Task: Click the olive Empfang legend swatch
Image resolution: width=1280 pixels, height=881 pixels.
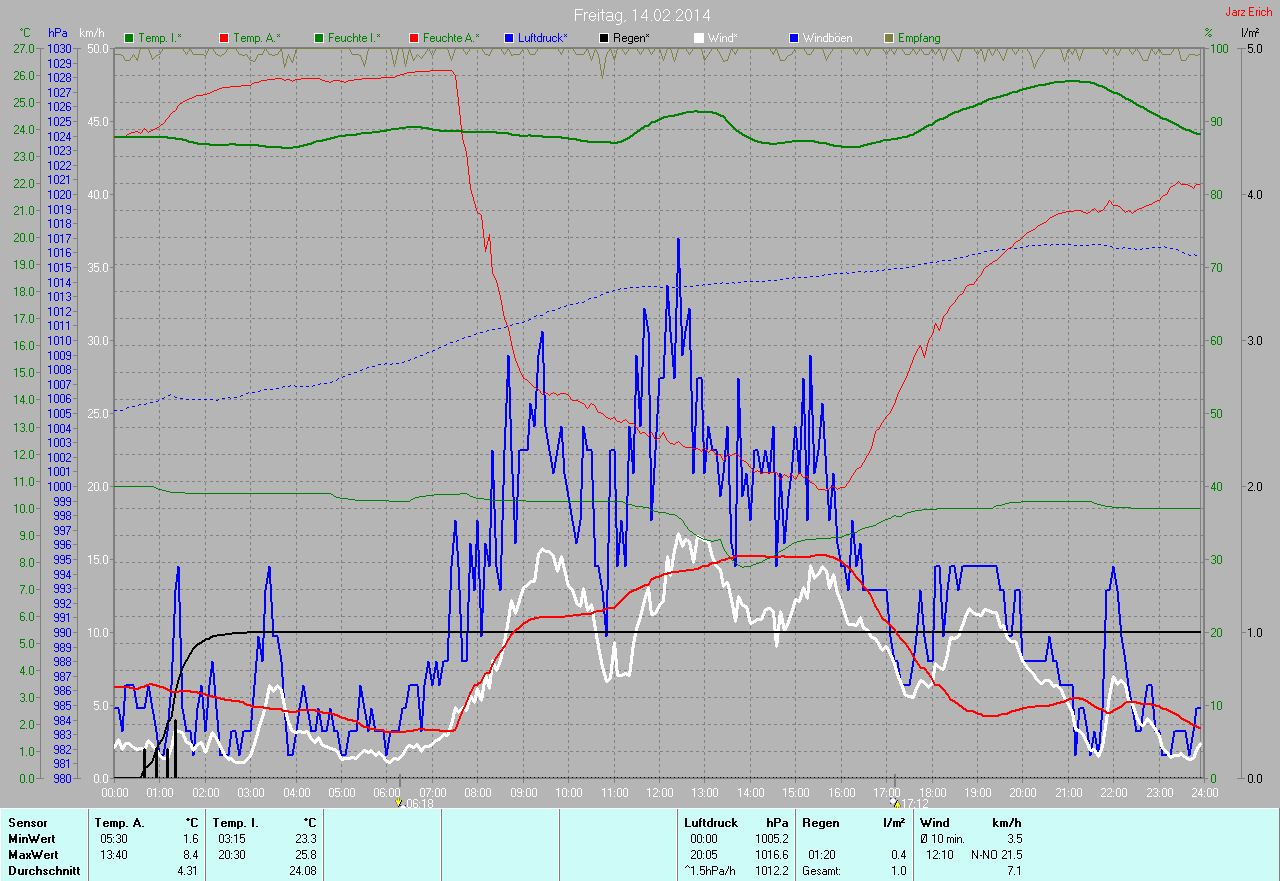Action: pyautogui.click(x=889, y=38)
